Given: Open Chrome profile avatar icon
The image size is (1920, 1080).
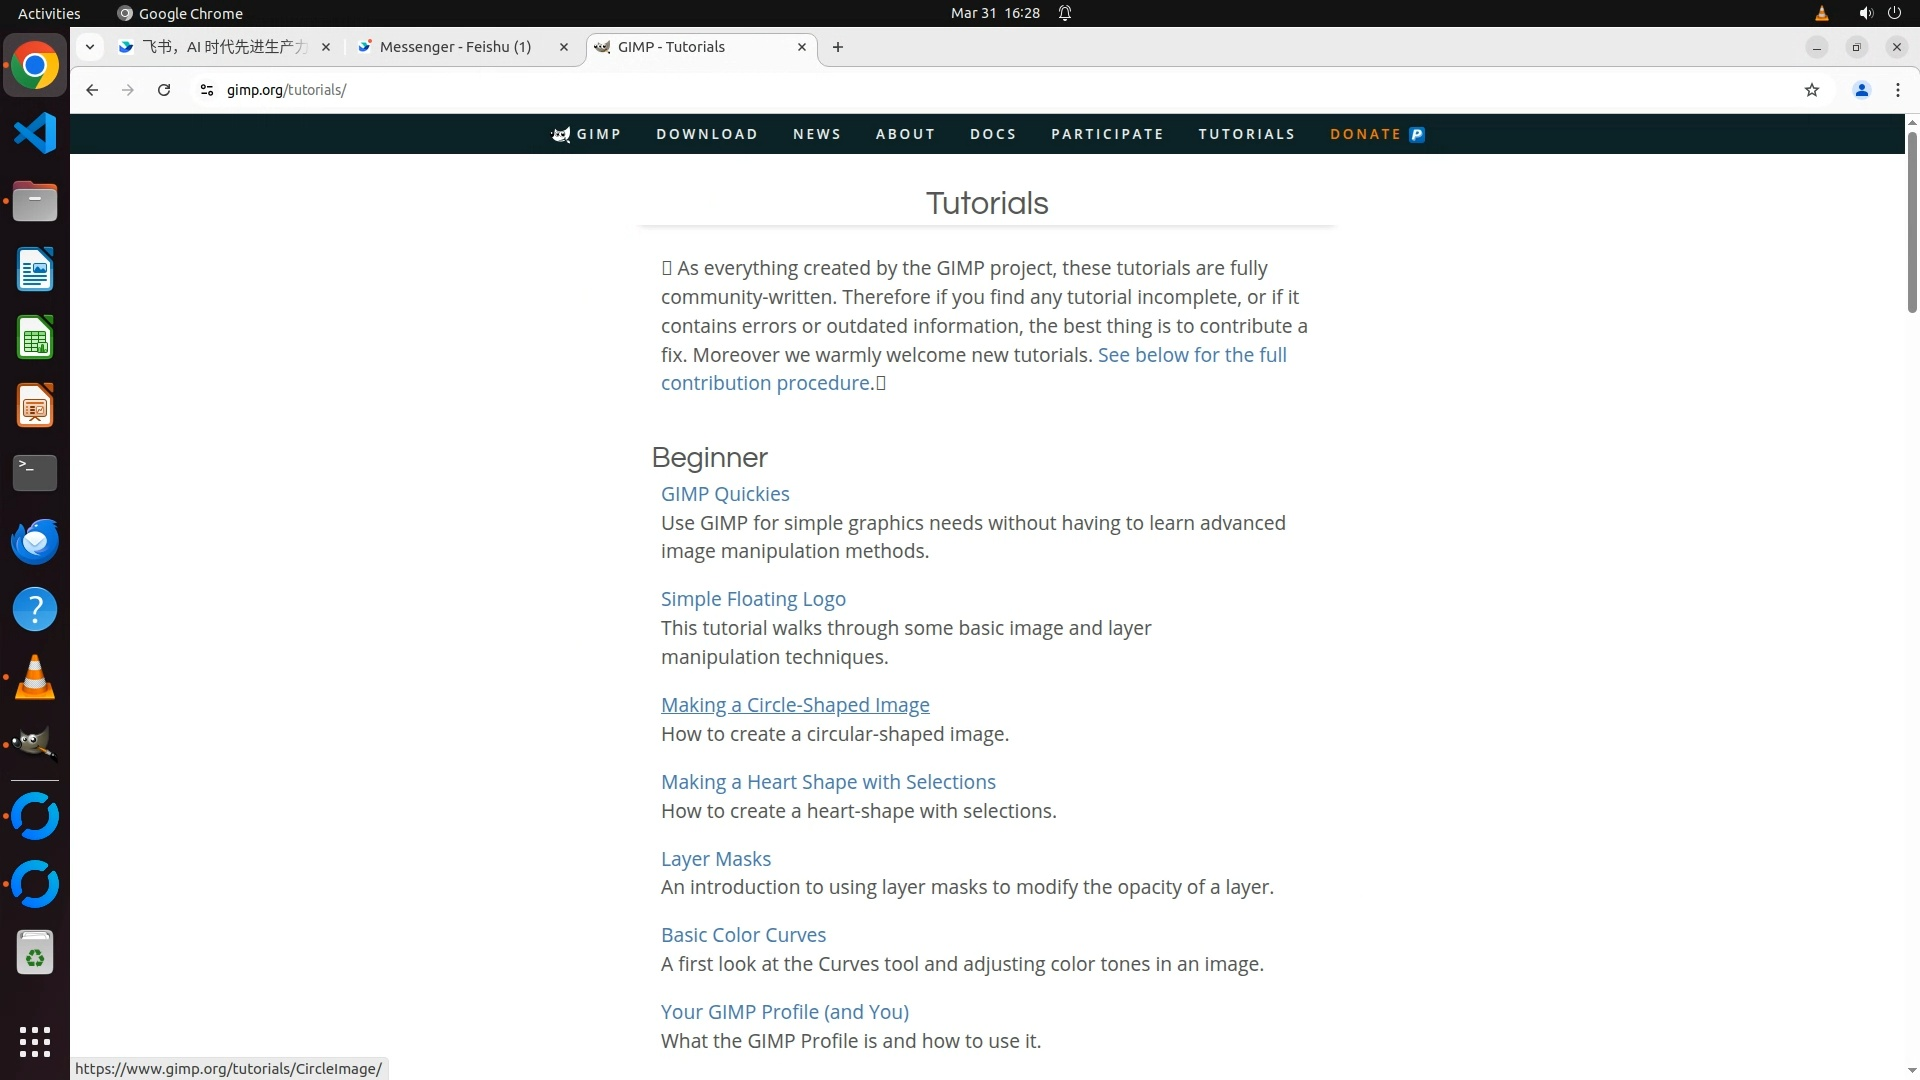Looking at the screenshot, I should [x=1861, y=90].
